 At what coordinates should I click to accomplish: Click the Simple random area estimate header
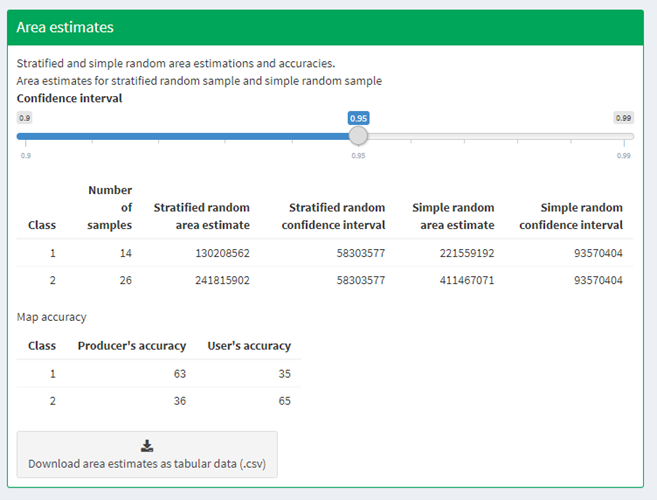453,216
